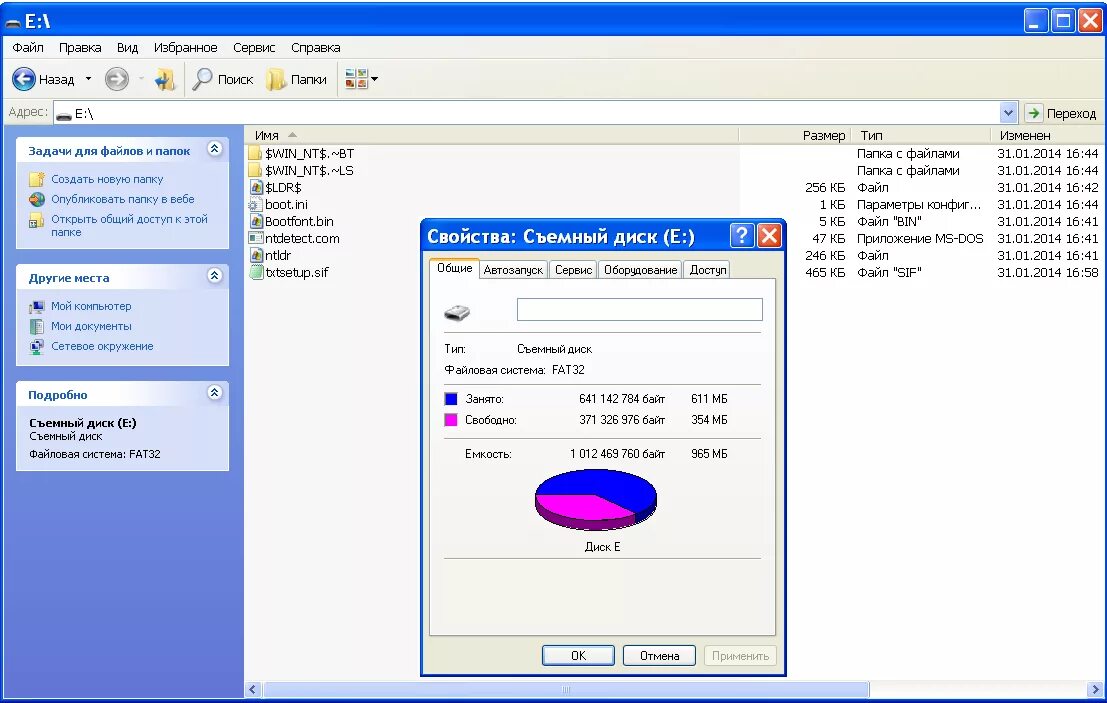Open Мои документы link
This screenshot has height=703, width=1107.
tap(91, 326)
